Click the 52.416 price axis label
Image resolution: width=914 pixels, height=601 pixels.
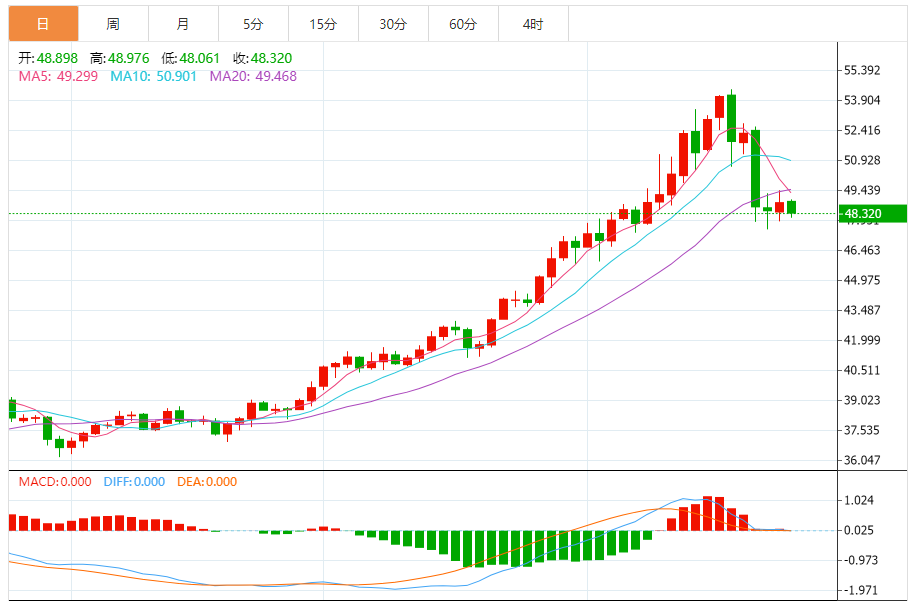(x=862, y=130)
